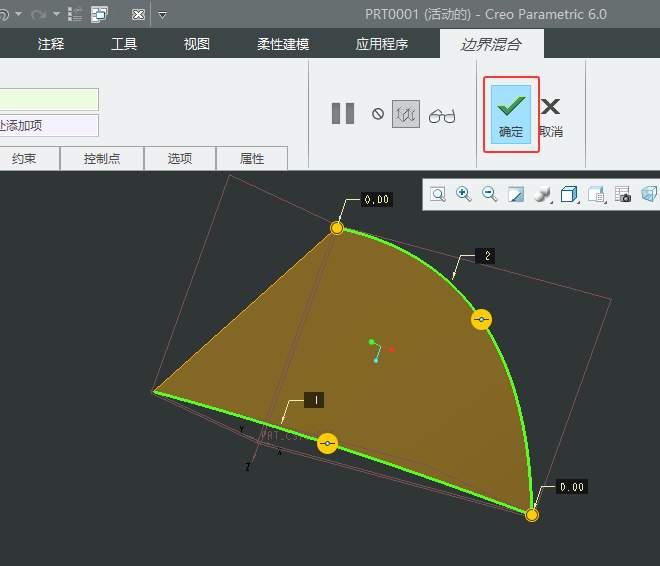Viewport: 660px width, 566px height.
Task: Click the yellow midpoint handle on arc curve 2
Action: pos(481,319)
